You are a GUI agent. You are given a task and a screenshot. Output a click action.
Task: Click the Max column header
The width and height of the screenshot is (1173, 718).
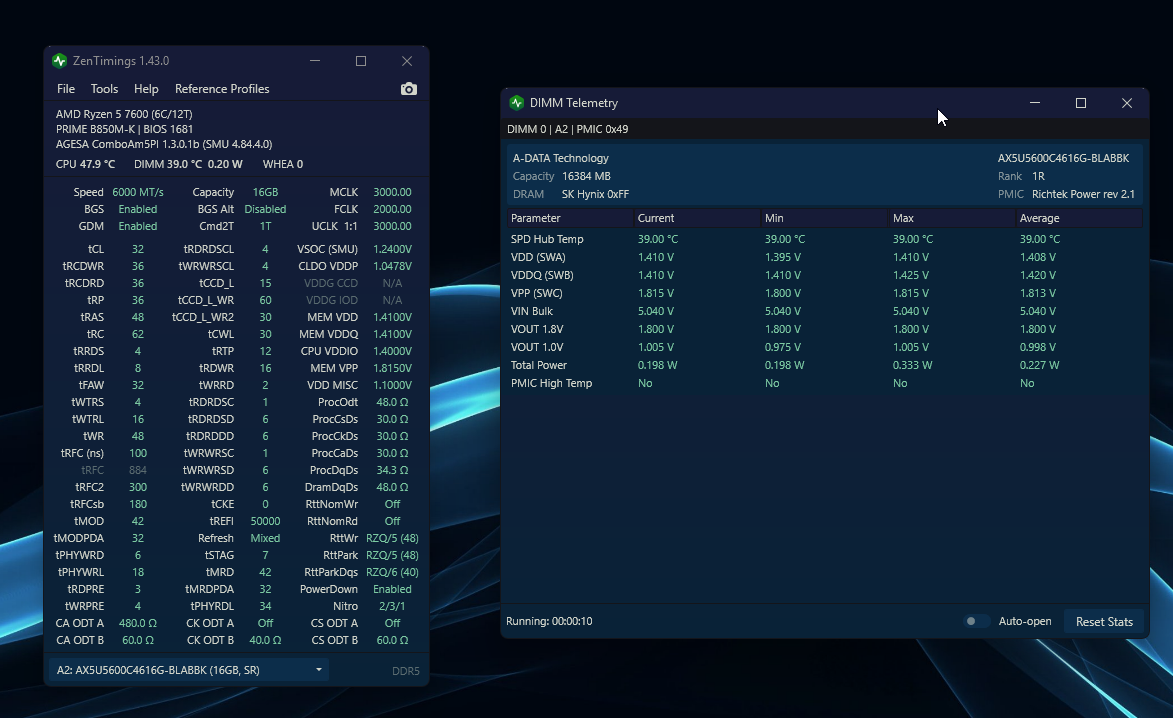[951, 218]
